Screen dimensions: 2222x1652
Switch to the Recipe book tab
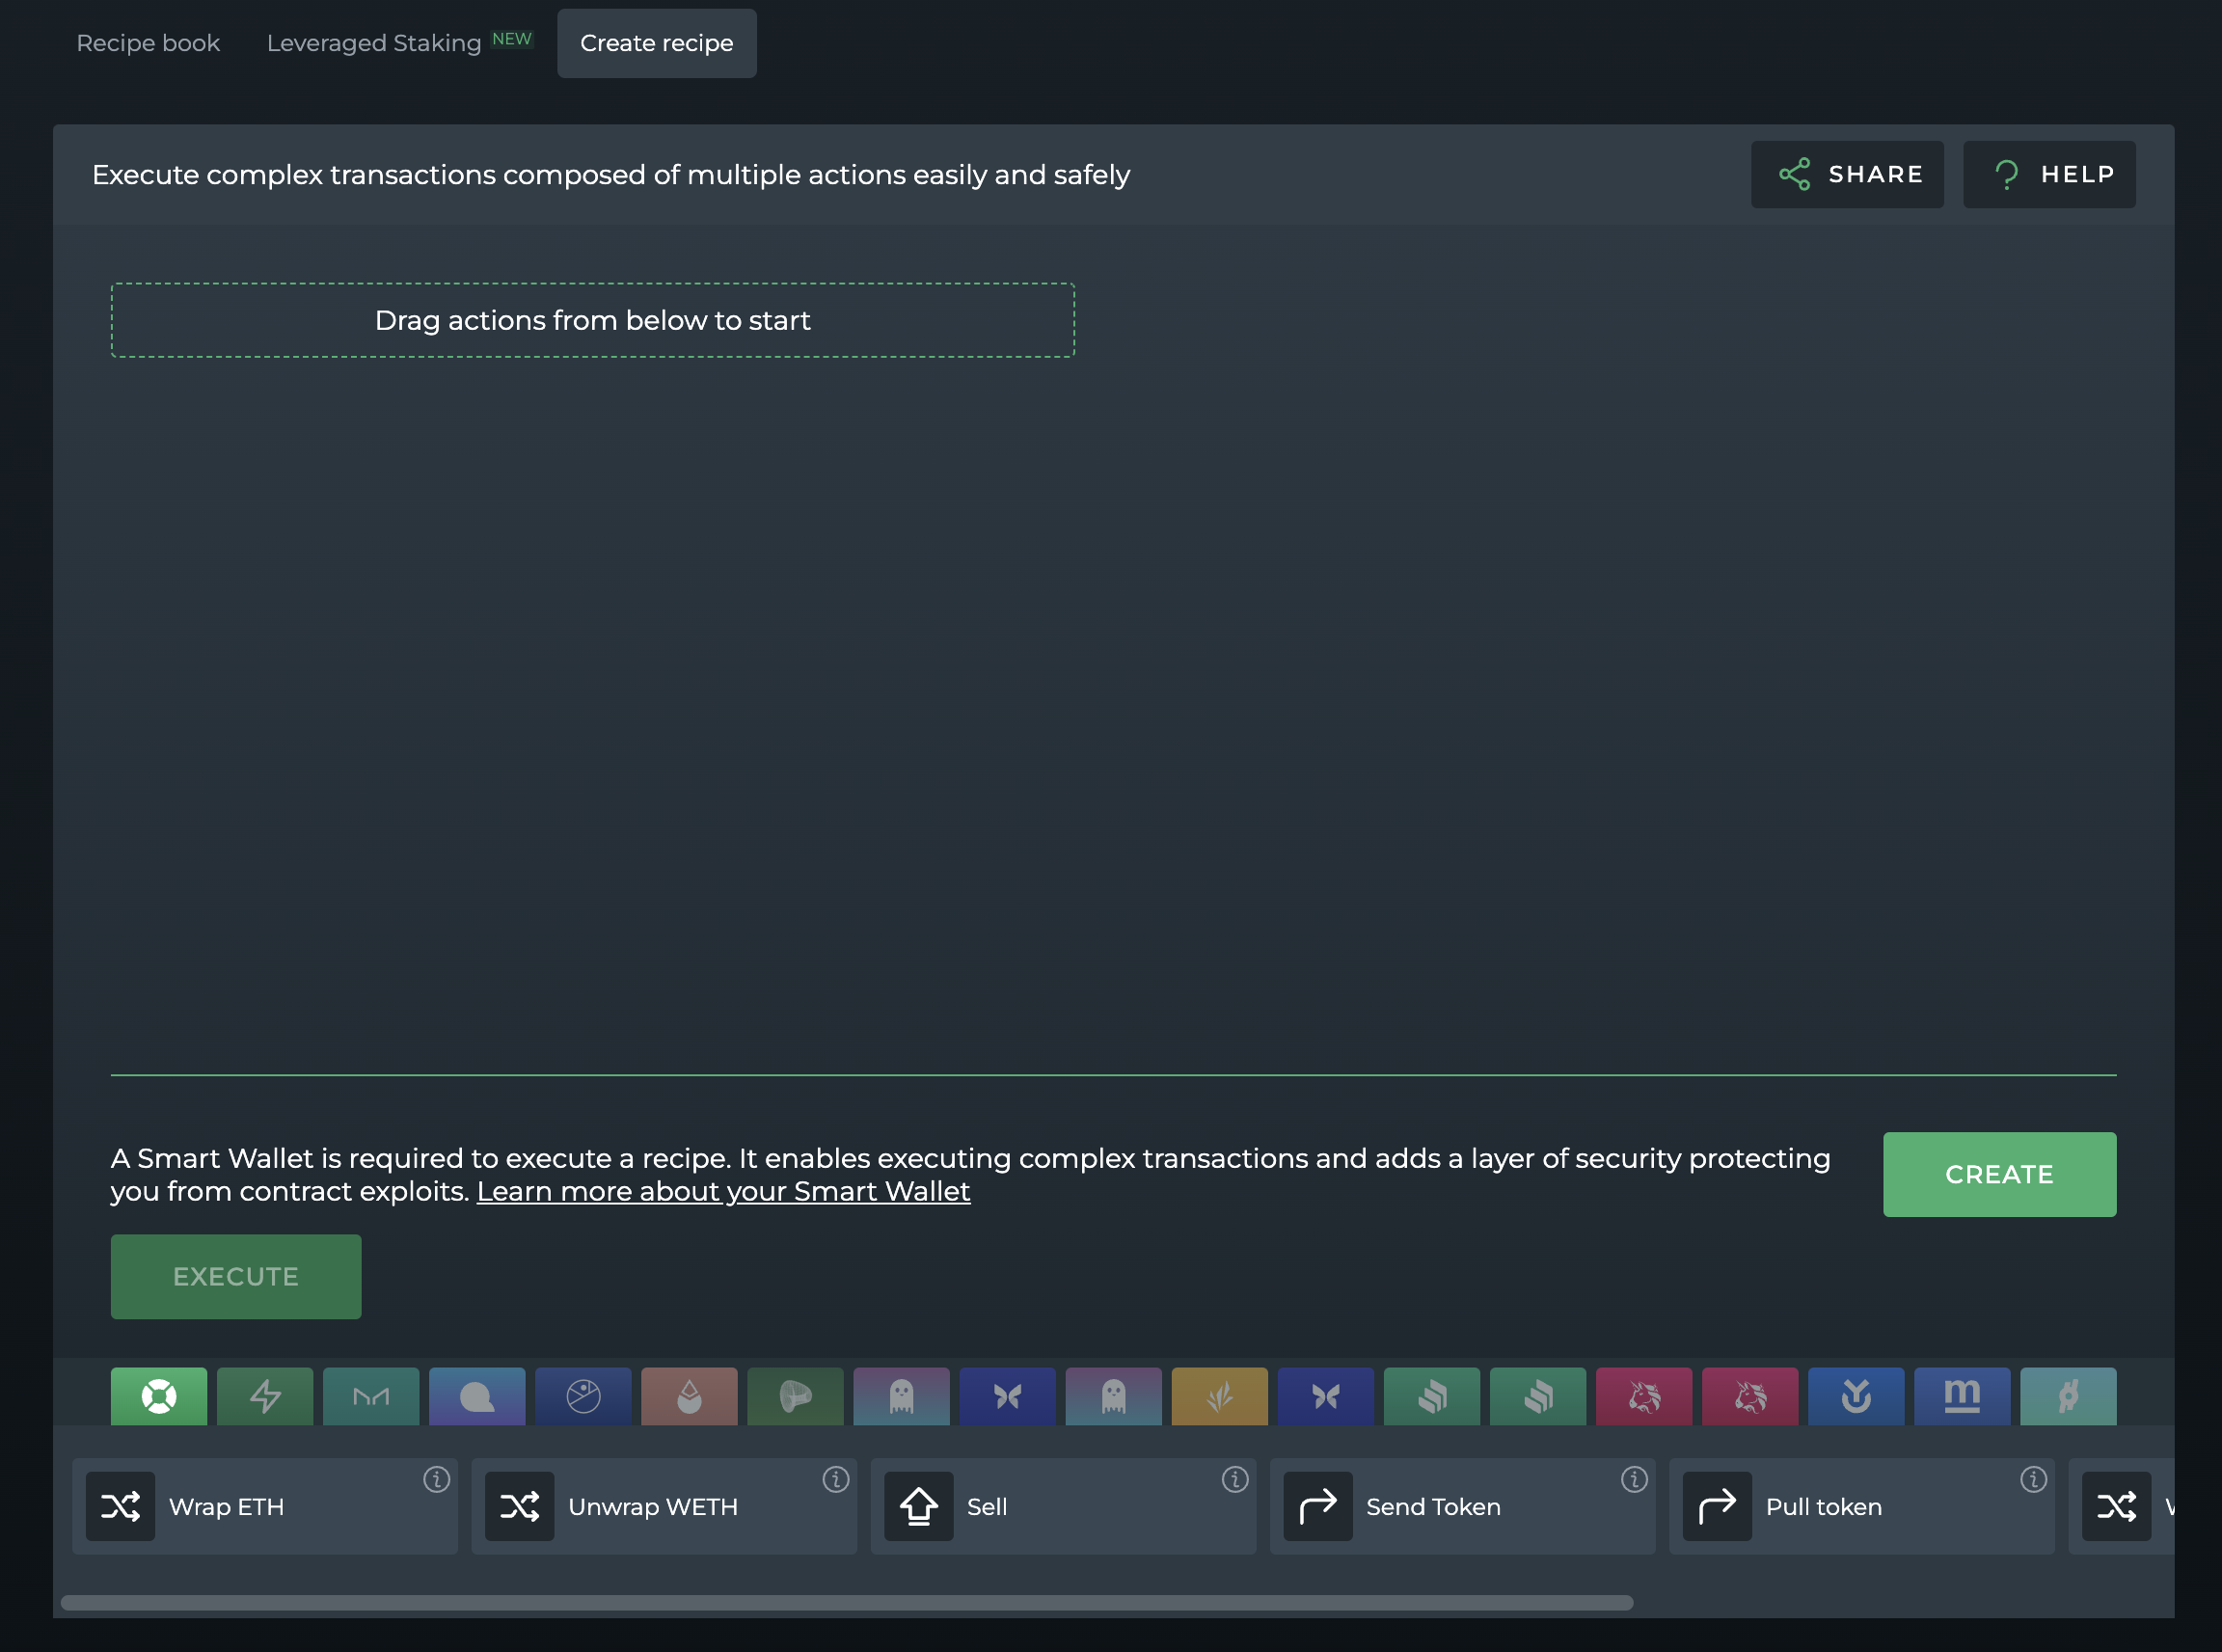148,43
